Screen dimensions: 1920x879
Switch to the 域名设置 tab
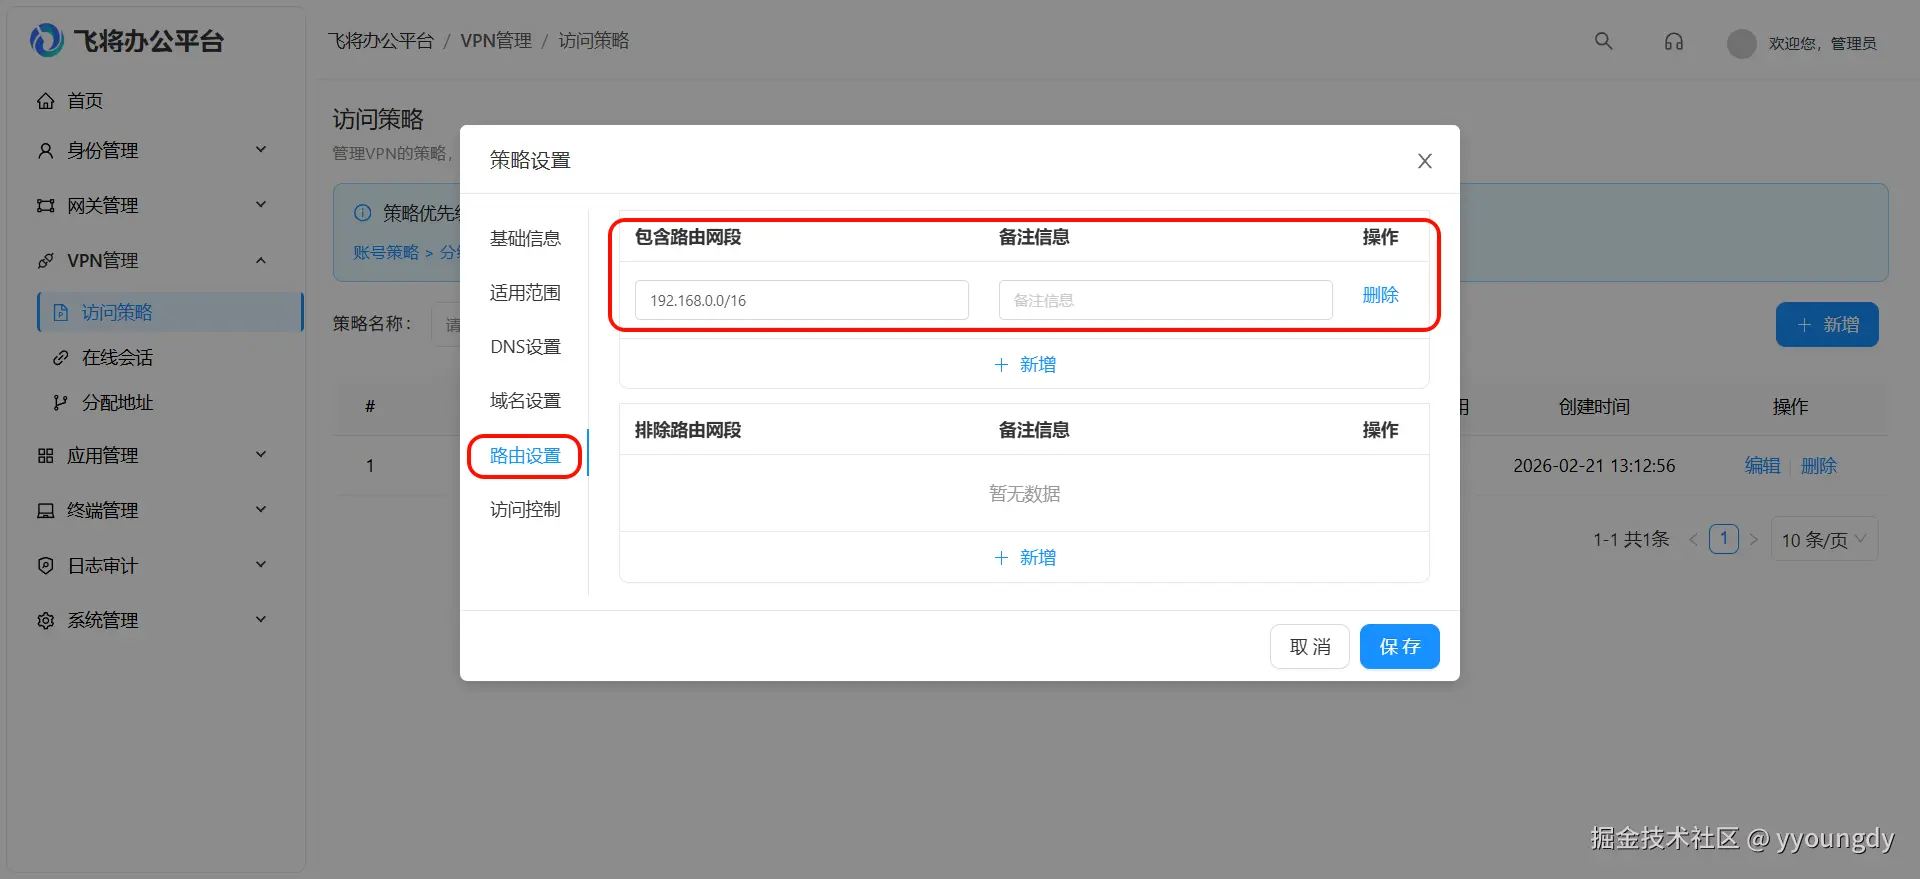tap(525, 401)
